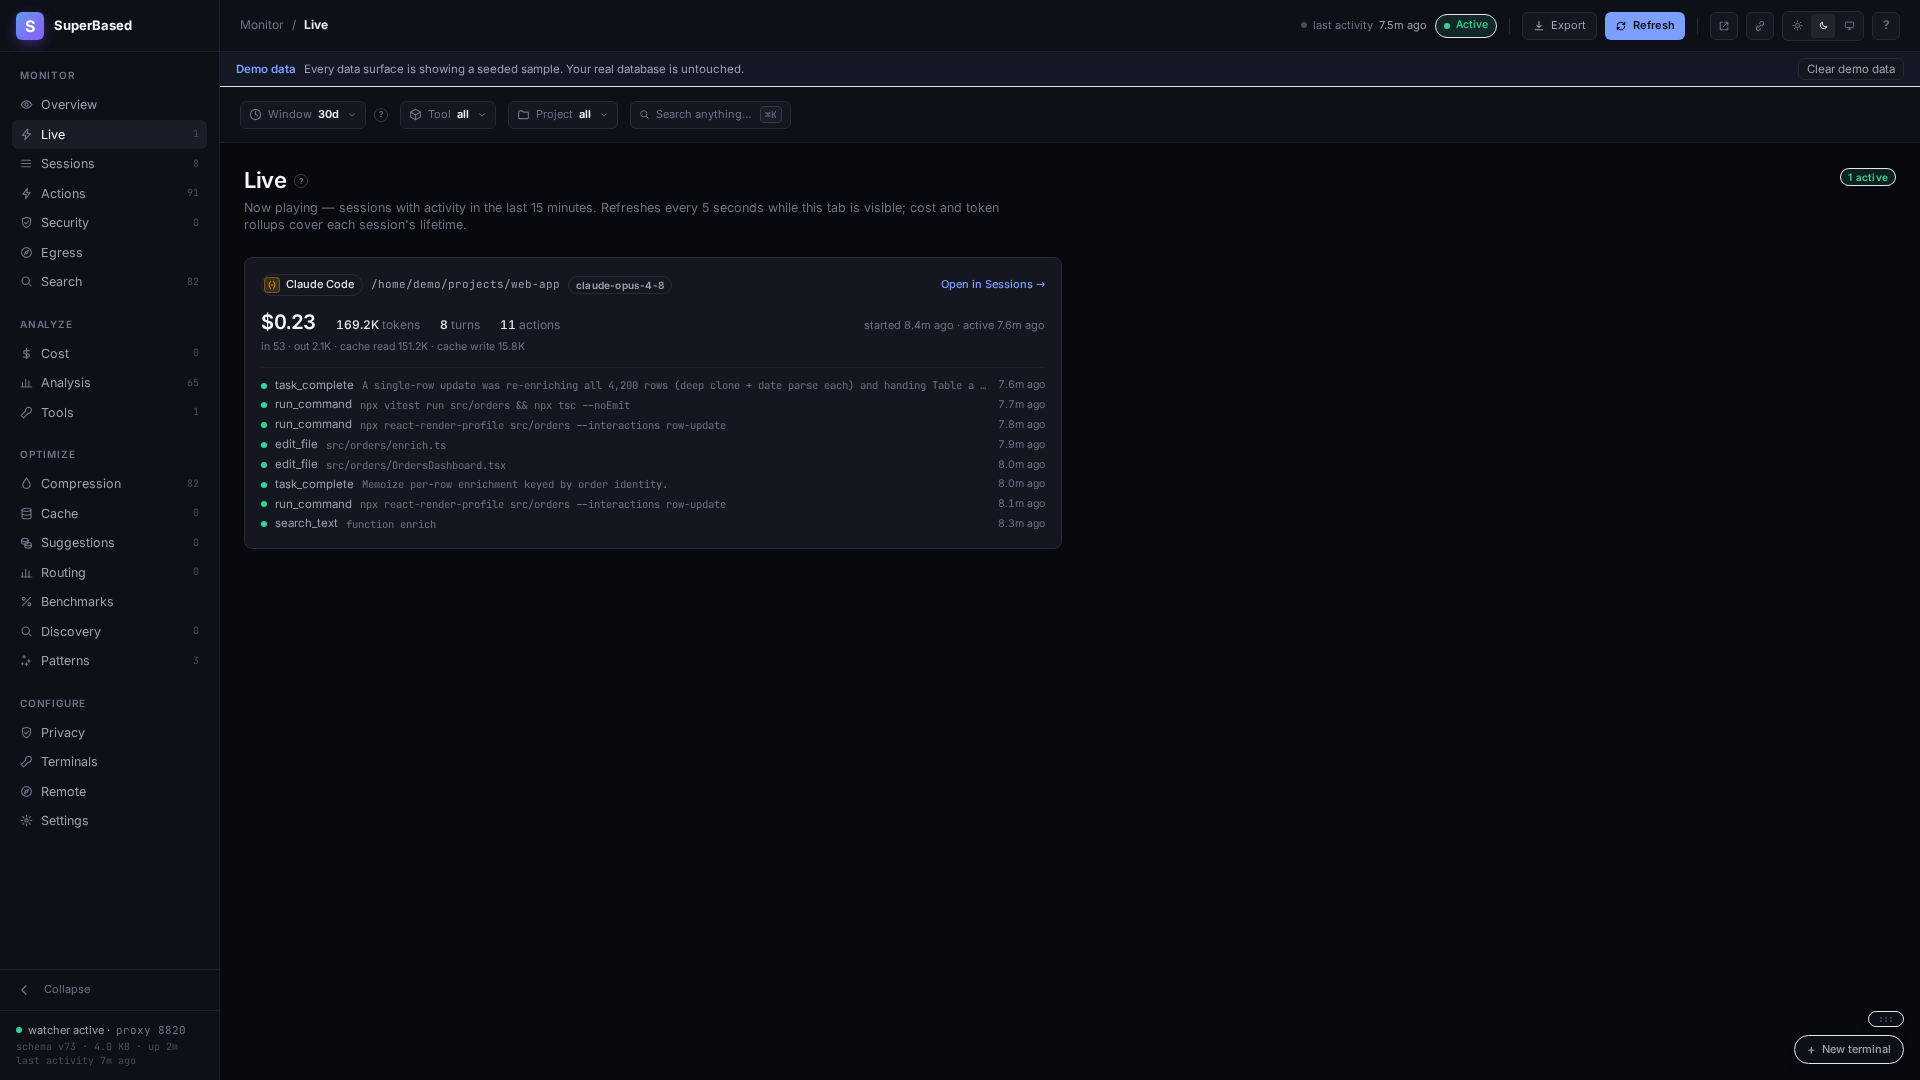Image resolution: width=1920 pixels, height=1080 pixels.
Task: Open the Tool all filter dropdown
Action: [448, 115]
